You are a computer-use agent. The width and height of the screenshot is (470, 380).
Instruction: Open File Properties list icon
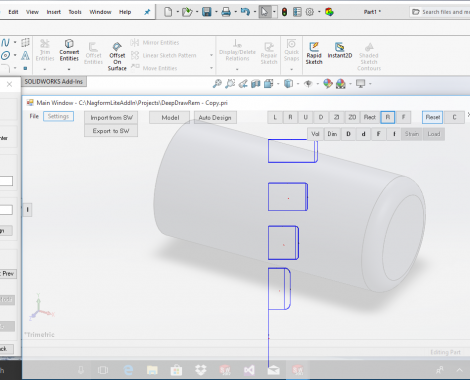click(x=297, y=12)
